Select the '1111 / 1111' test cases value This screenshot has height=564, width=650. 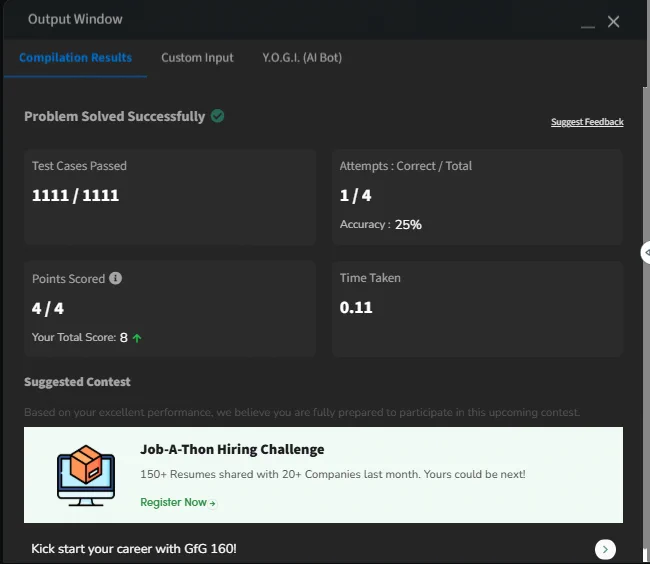pyautogui.click(x=75, y=195)
